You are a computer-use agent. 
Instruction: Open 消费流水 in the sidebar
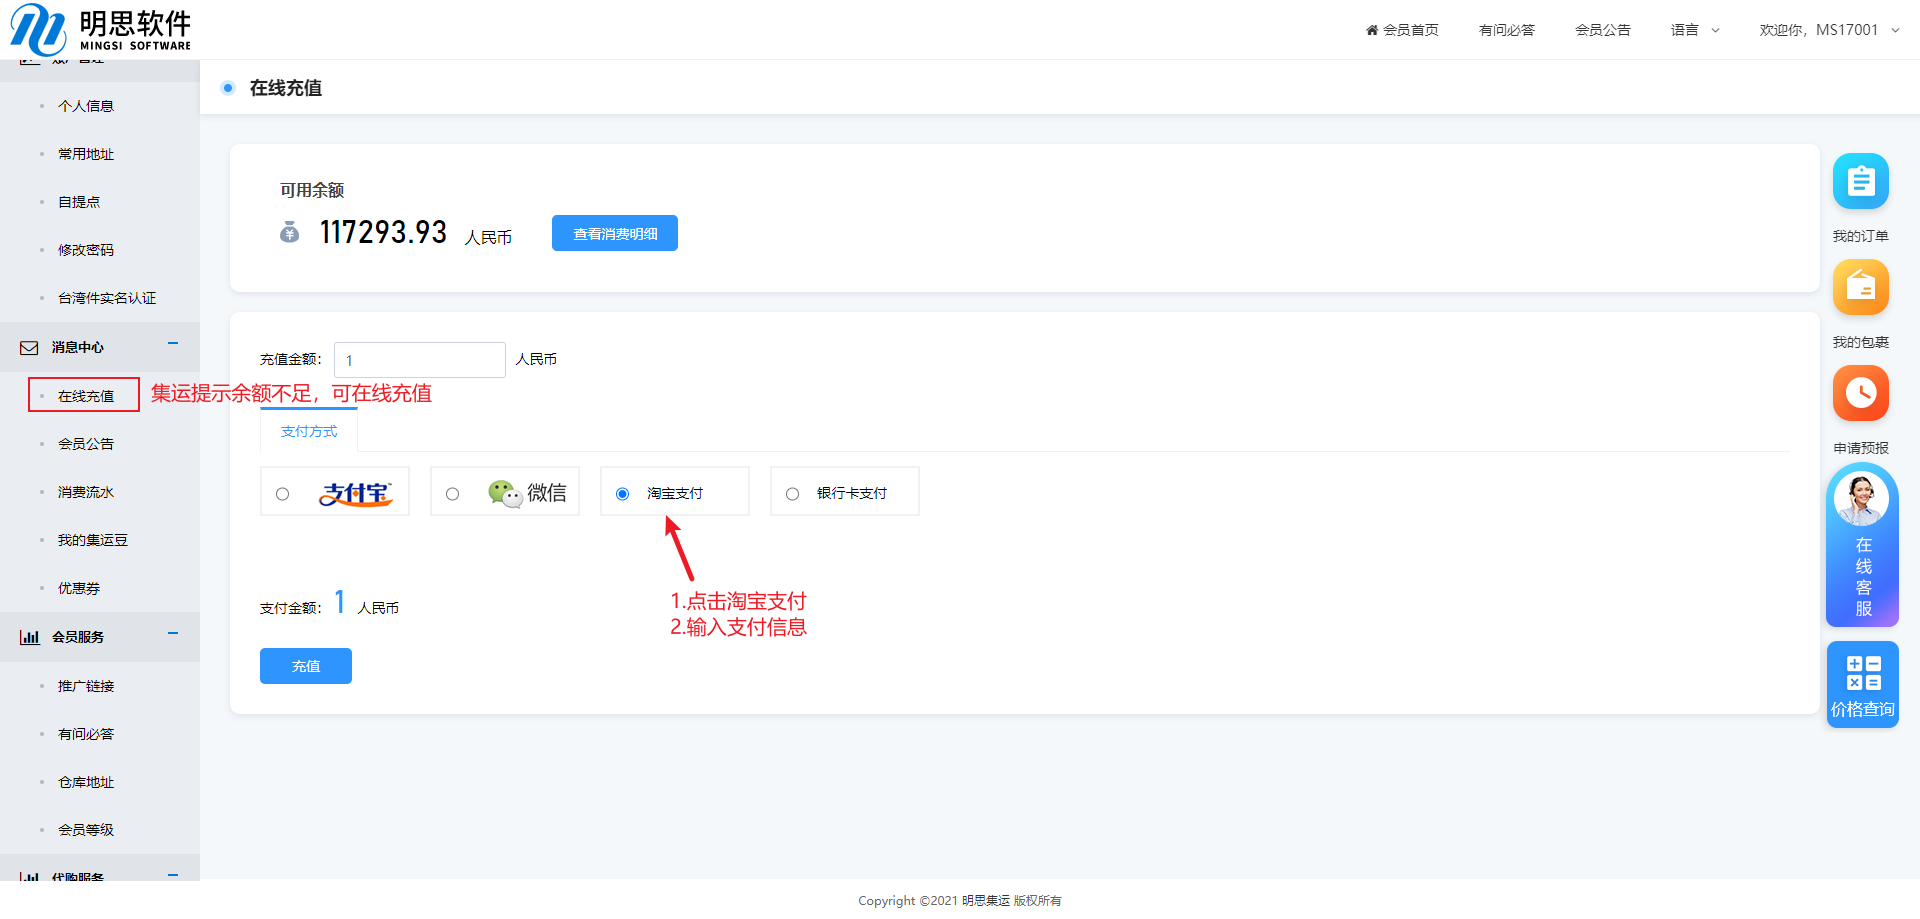(86, 492)
